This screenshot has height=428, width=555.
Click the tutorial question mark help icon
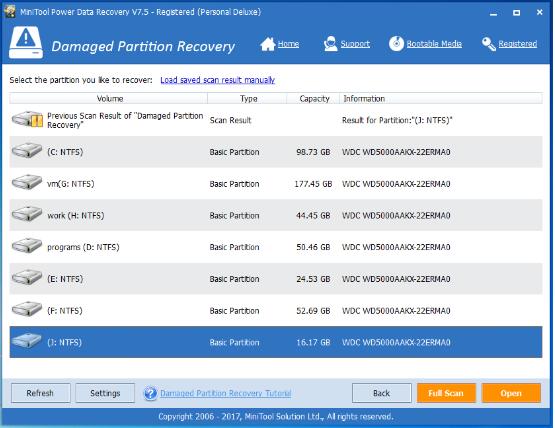(x=150, y=393)
